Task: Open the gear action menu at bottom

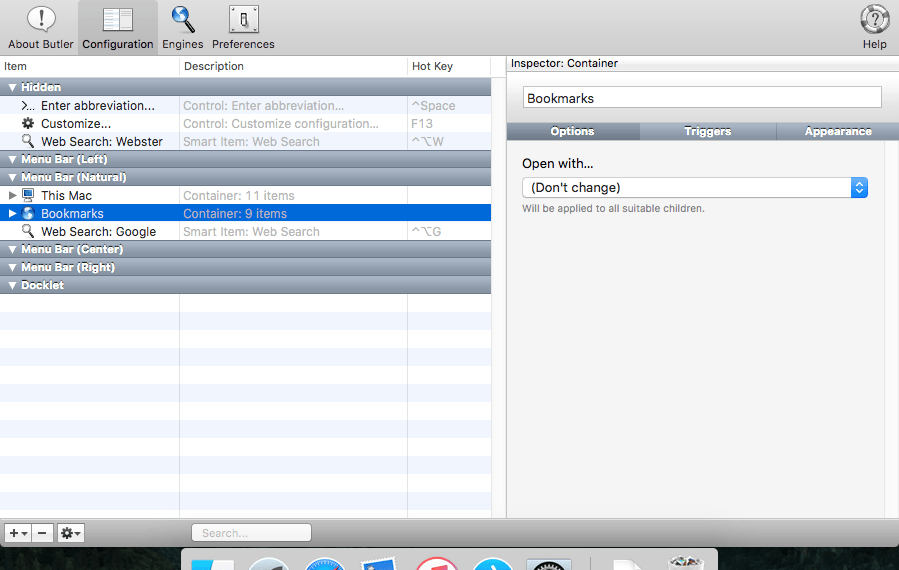Action: 71,533
